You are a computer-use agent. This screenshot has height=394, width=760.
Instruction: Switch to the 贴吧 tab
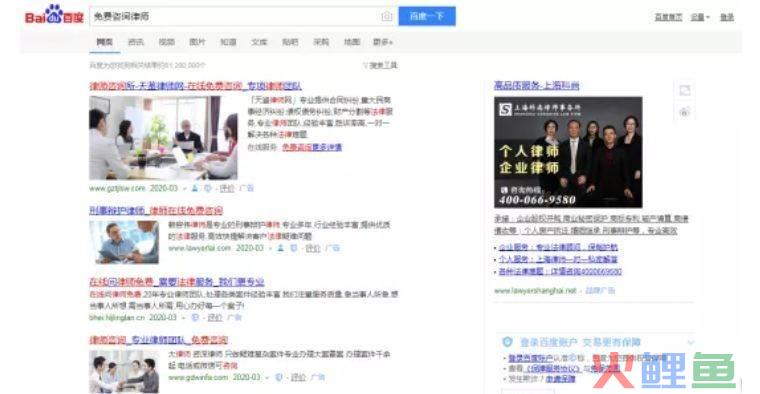click(290, 42)
